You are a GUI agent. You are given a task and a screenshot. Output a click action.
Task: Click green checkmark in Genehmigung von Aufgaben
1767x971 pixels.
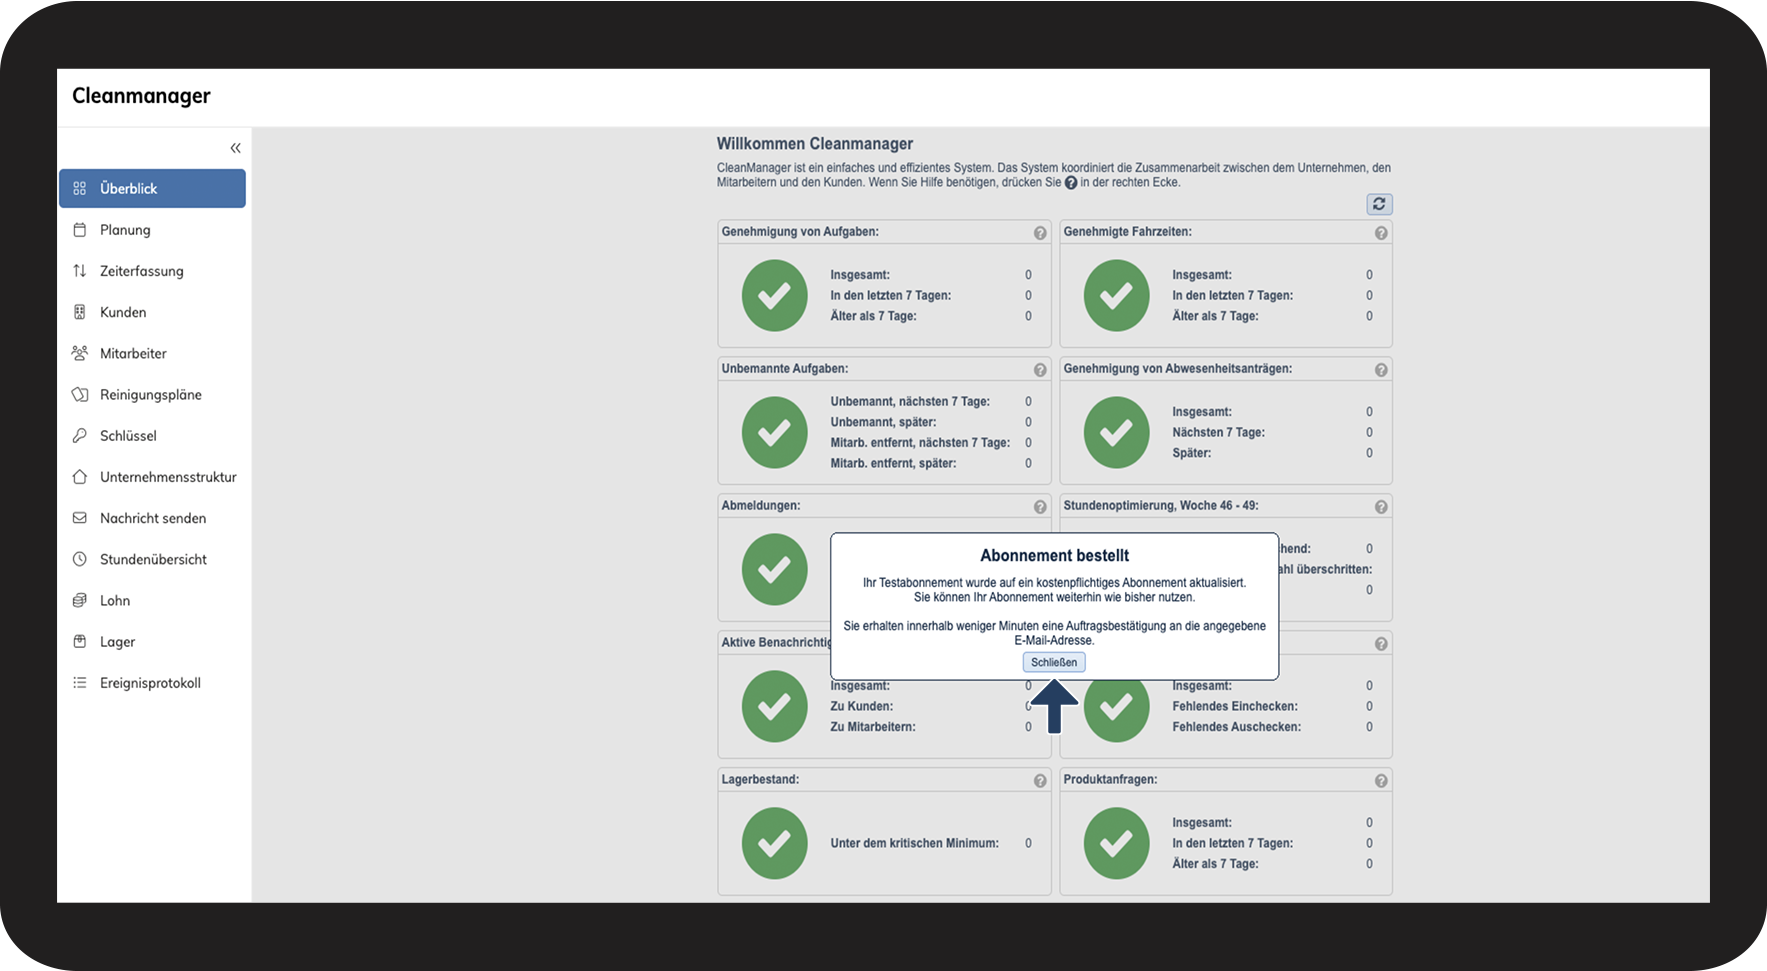(774, 295)
